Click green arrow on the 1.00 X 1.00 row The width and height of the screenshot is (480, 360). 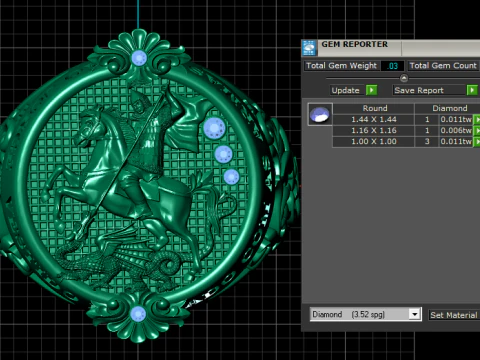[x=477, y=141]
